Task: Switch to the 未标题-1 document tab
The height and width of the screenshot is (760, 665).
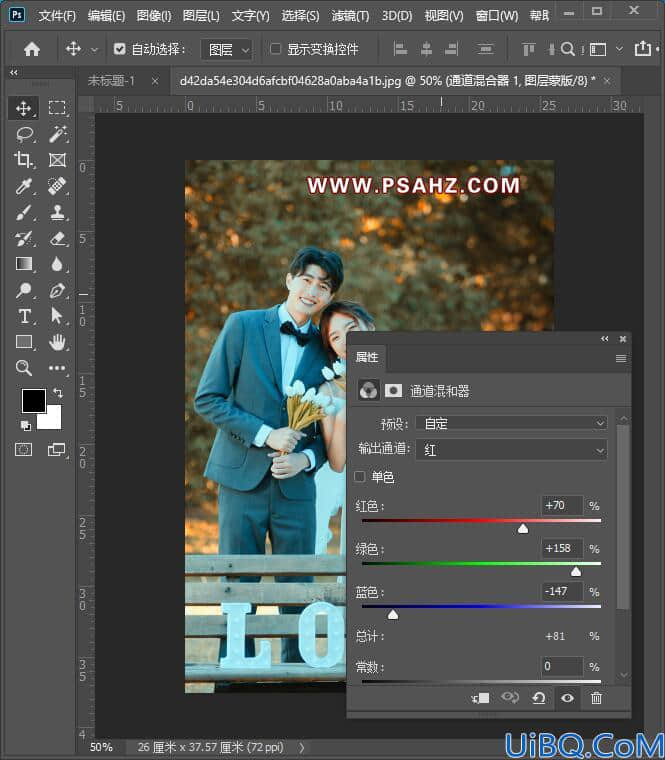Action: coord(111,81)
